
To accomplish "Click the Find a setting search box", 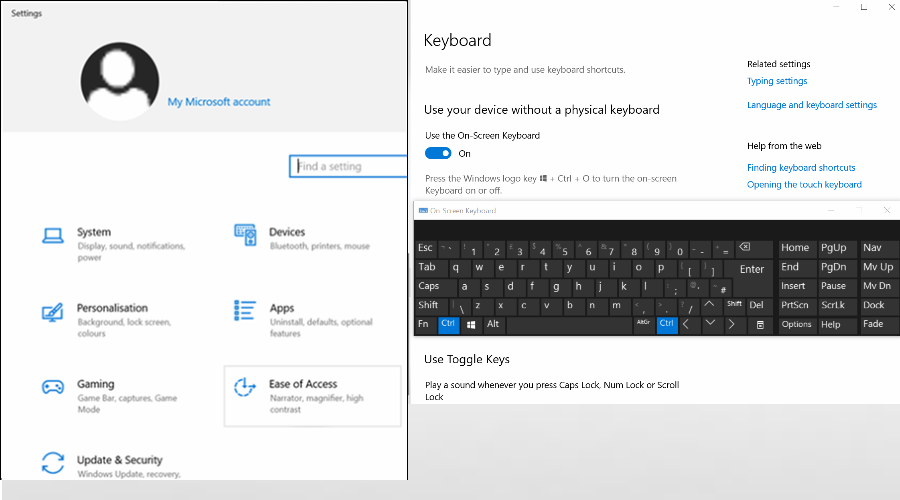I will 348,166.
